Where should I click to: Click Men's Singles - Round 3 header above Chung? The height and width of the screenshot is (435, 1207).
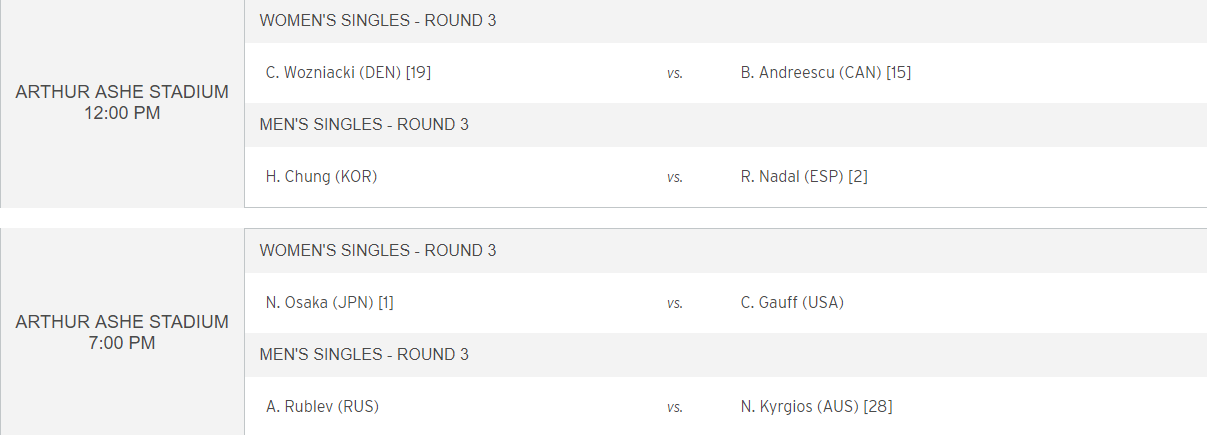pyautogui.click(x=725, y=125)
